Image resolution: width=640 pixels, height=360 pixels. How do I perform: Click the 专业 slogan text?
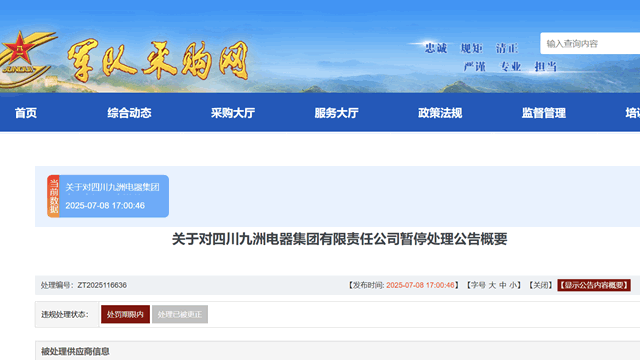(x=511, y=67)
